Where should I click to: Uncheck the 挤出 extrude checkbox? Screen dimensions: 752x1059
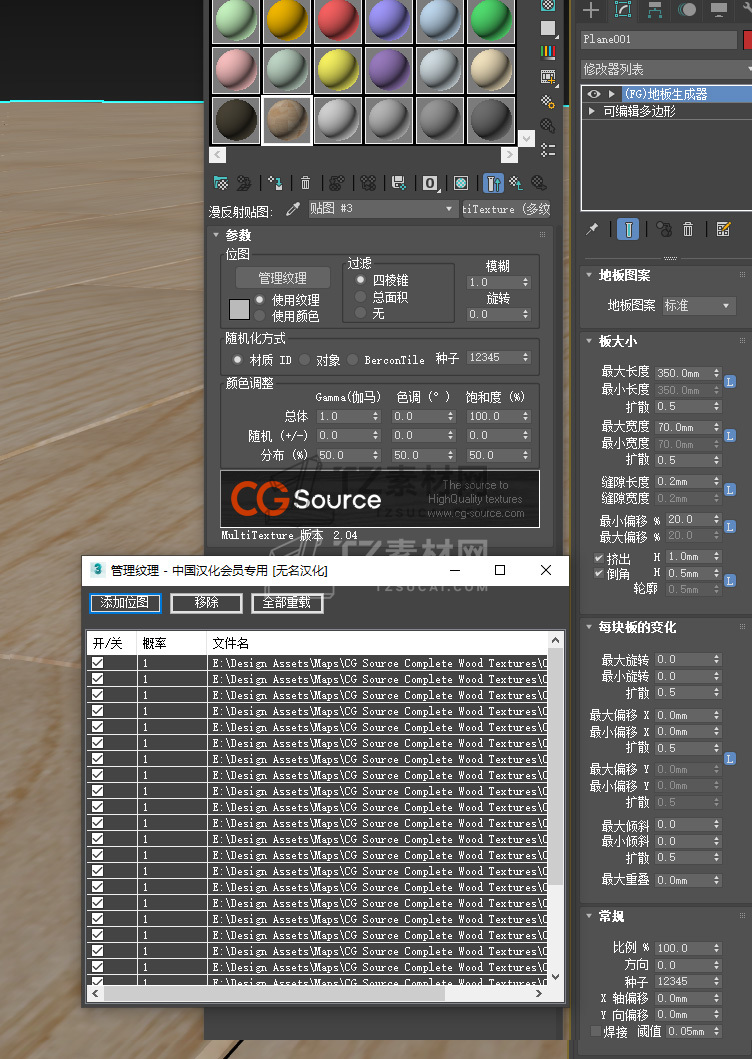599,558
